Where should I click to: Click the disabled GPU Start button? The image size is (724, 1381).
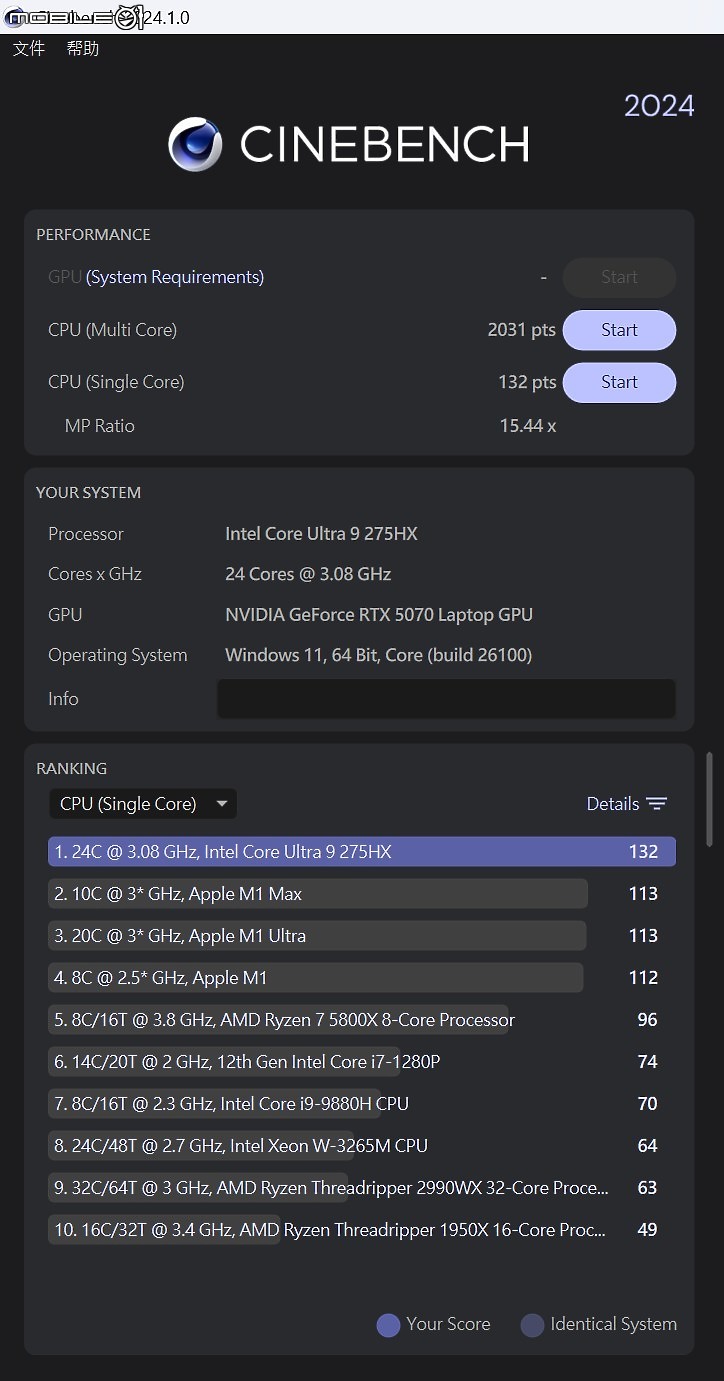tap(619, 278)
